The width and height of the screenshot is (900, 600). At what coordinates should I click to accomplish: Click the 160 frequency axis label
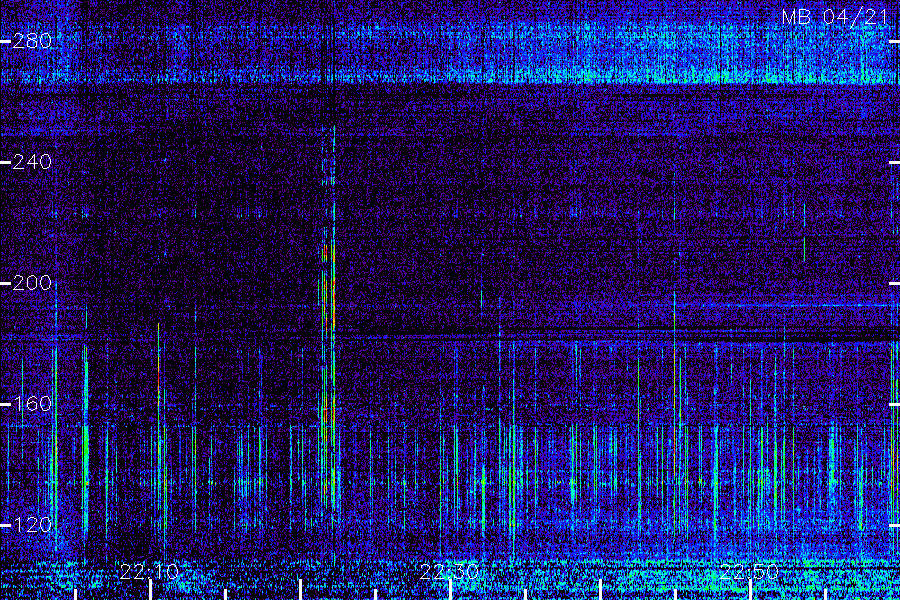coord(32,404)
